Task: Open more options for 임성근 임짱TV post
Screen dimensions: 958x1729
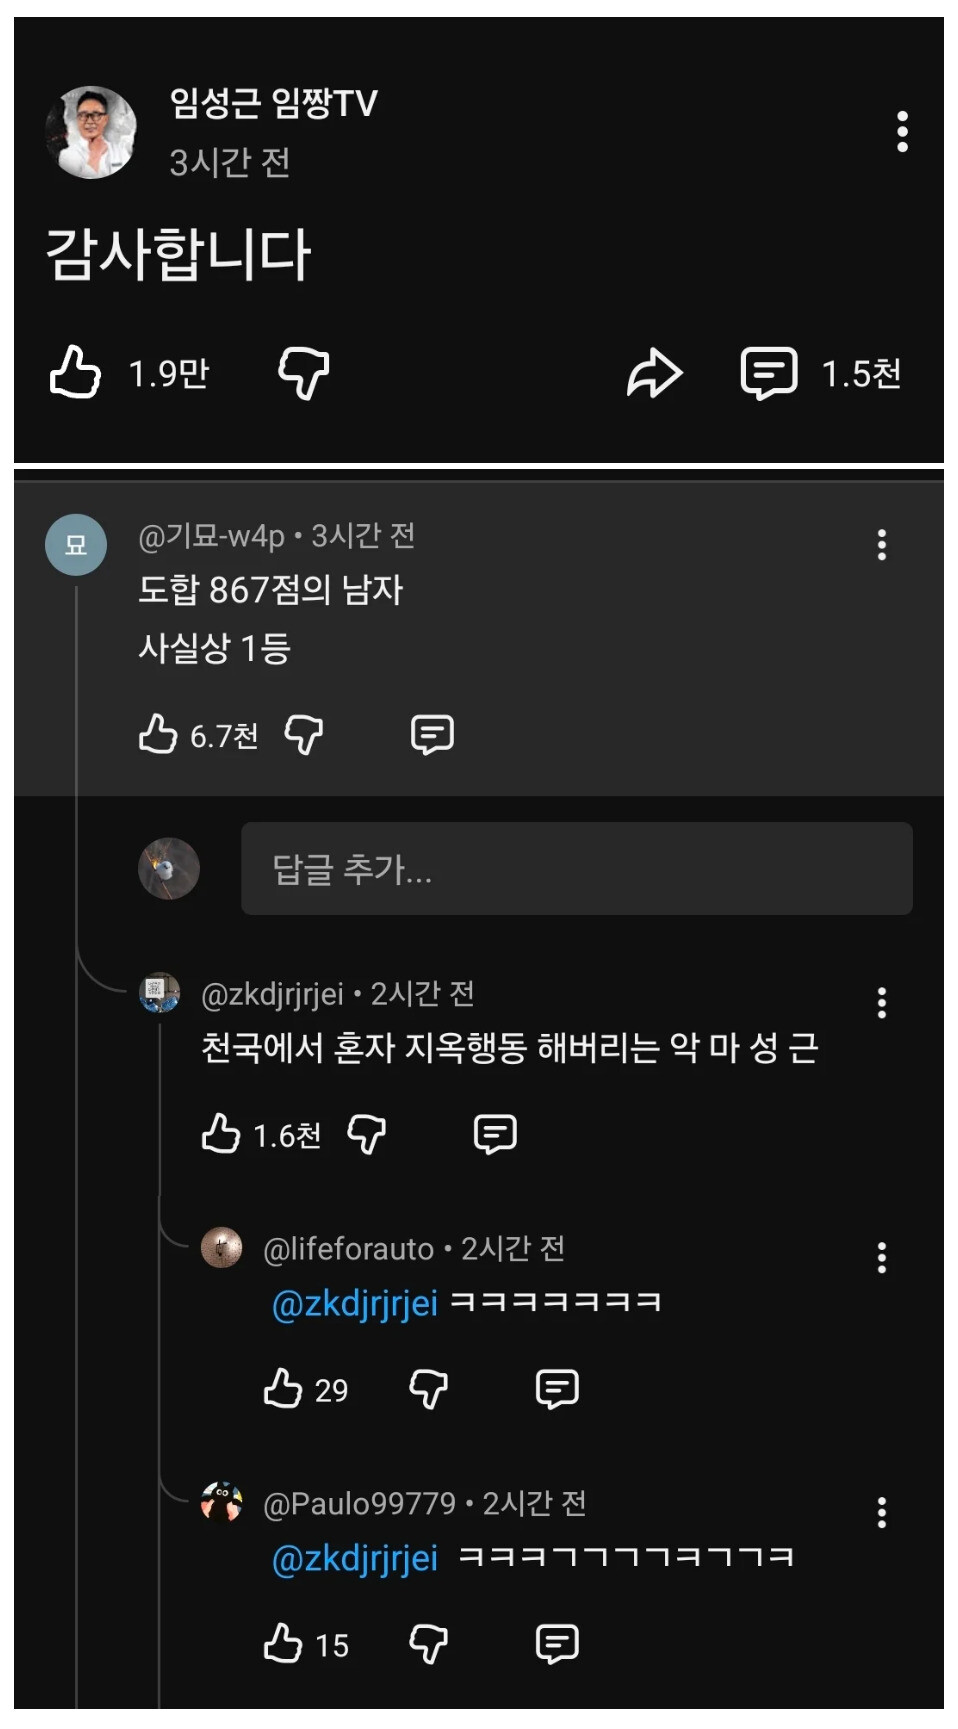Action: click(x=902, y=132)
